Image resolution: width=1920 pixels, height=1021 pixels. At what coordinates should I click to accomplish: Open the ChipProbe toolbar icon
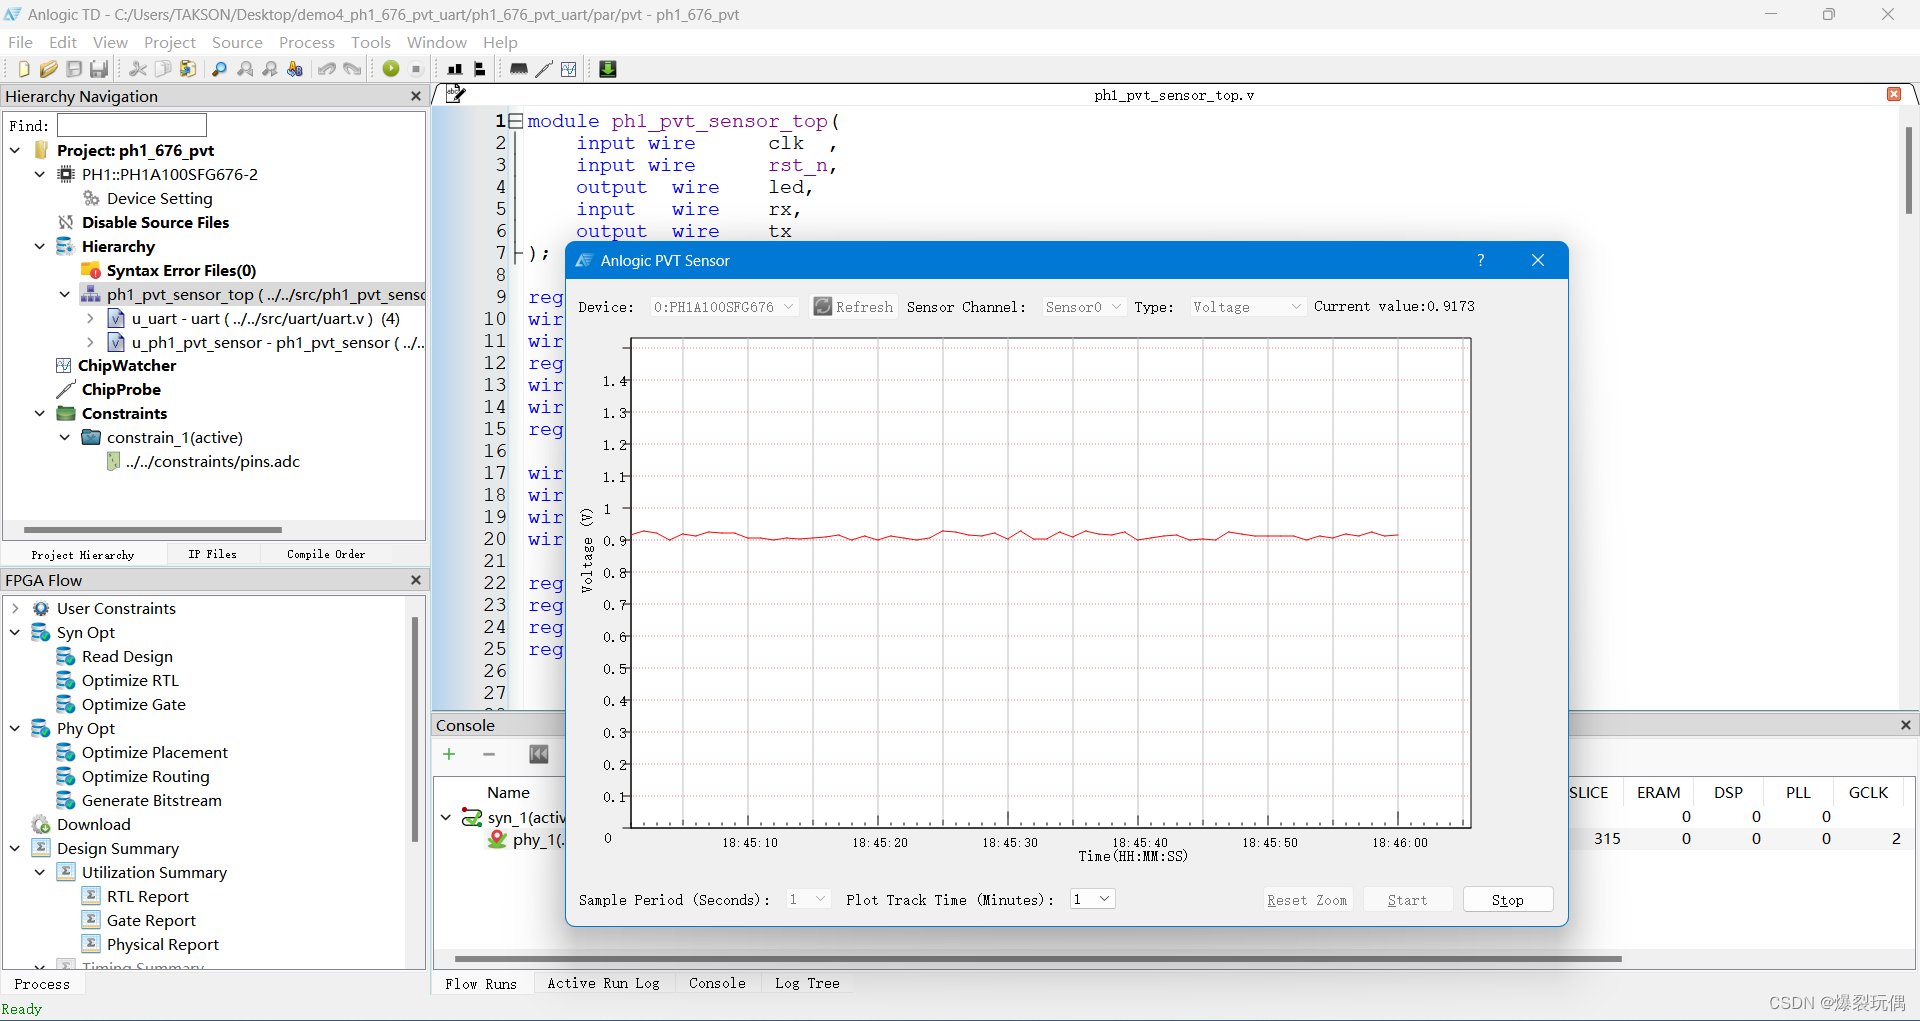click(x=544, y=69)
